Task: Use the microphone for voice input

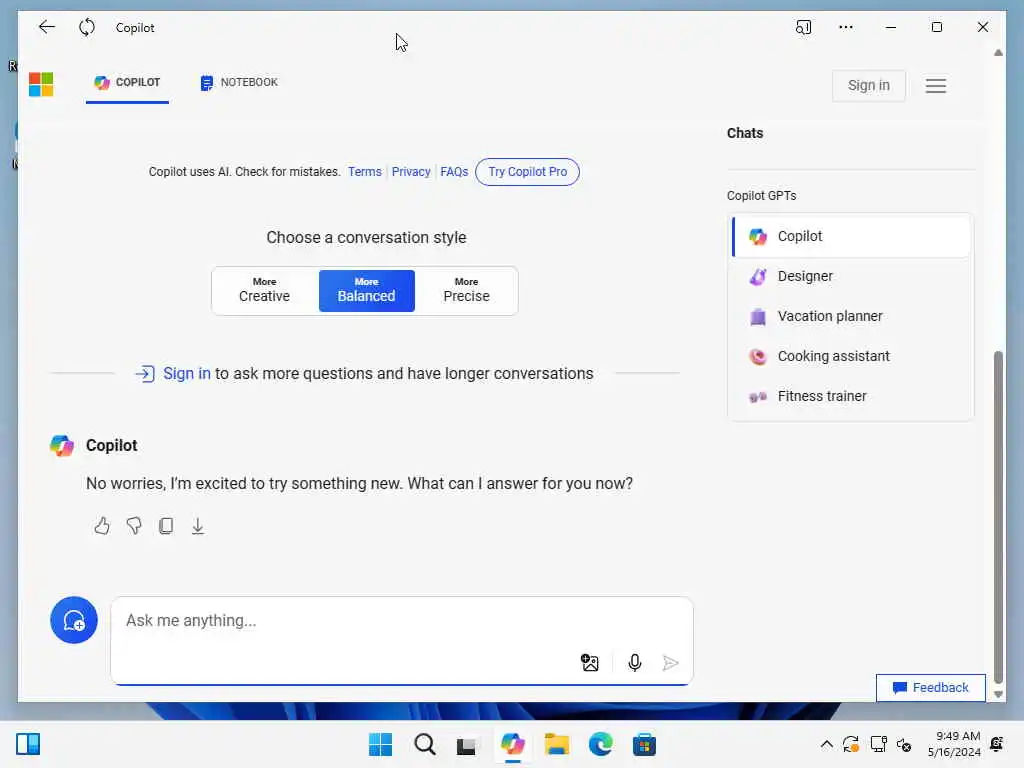Action: tap(634, 663)
